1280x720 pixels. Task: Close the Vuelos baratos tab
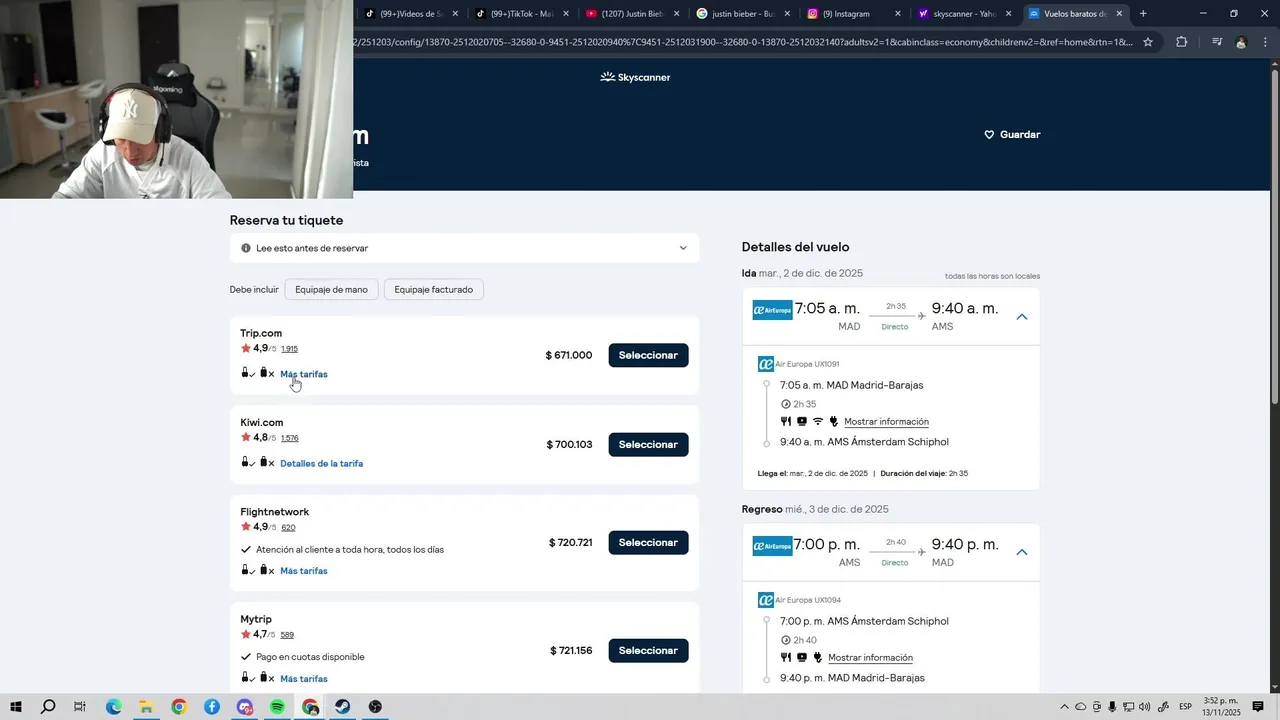coord(1119,14)
